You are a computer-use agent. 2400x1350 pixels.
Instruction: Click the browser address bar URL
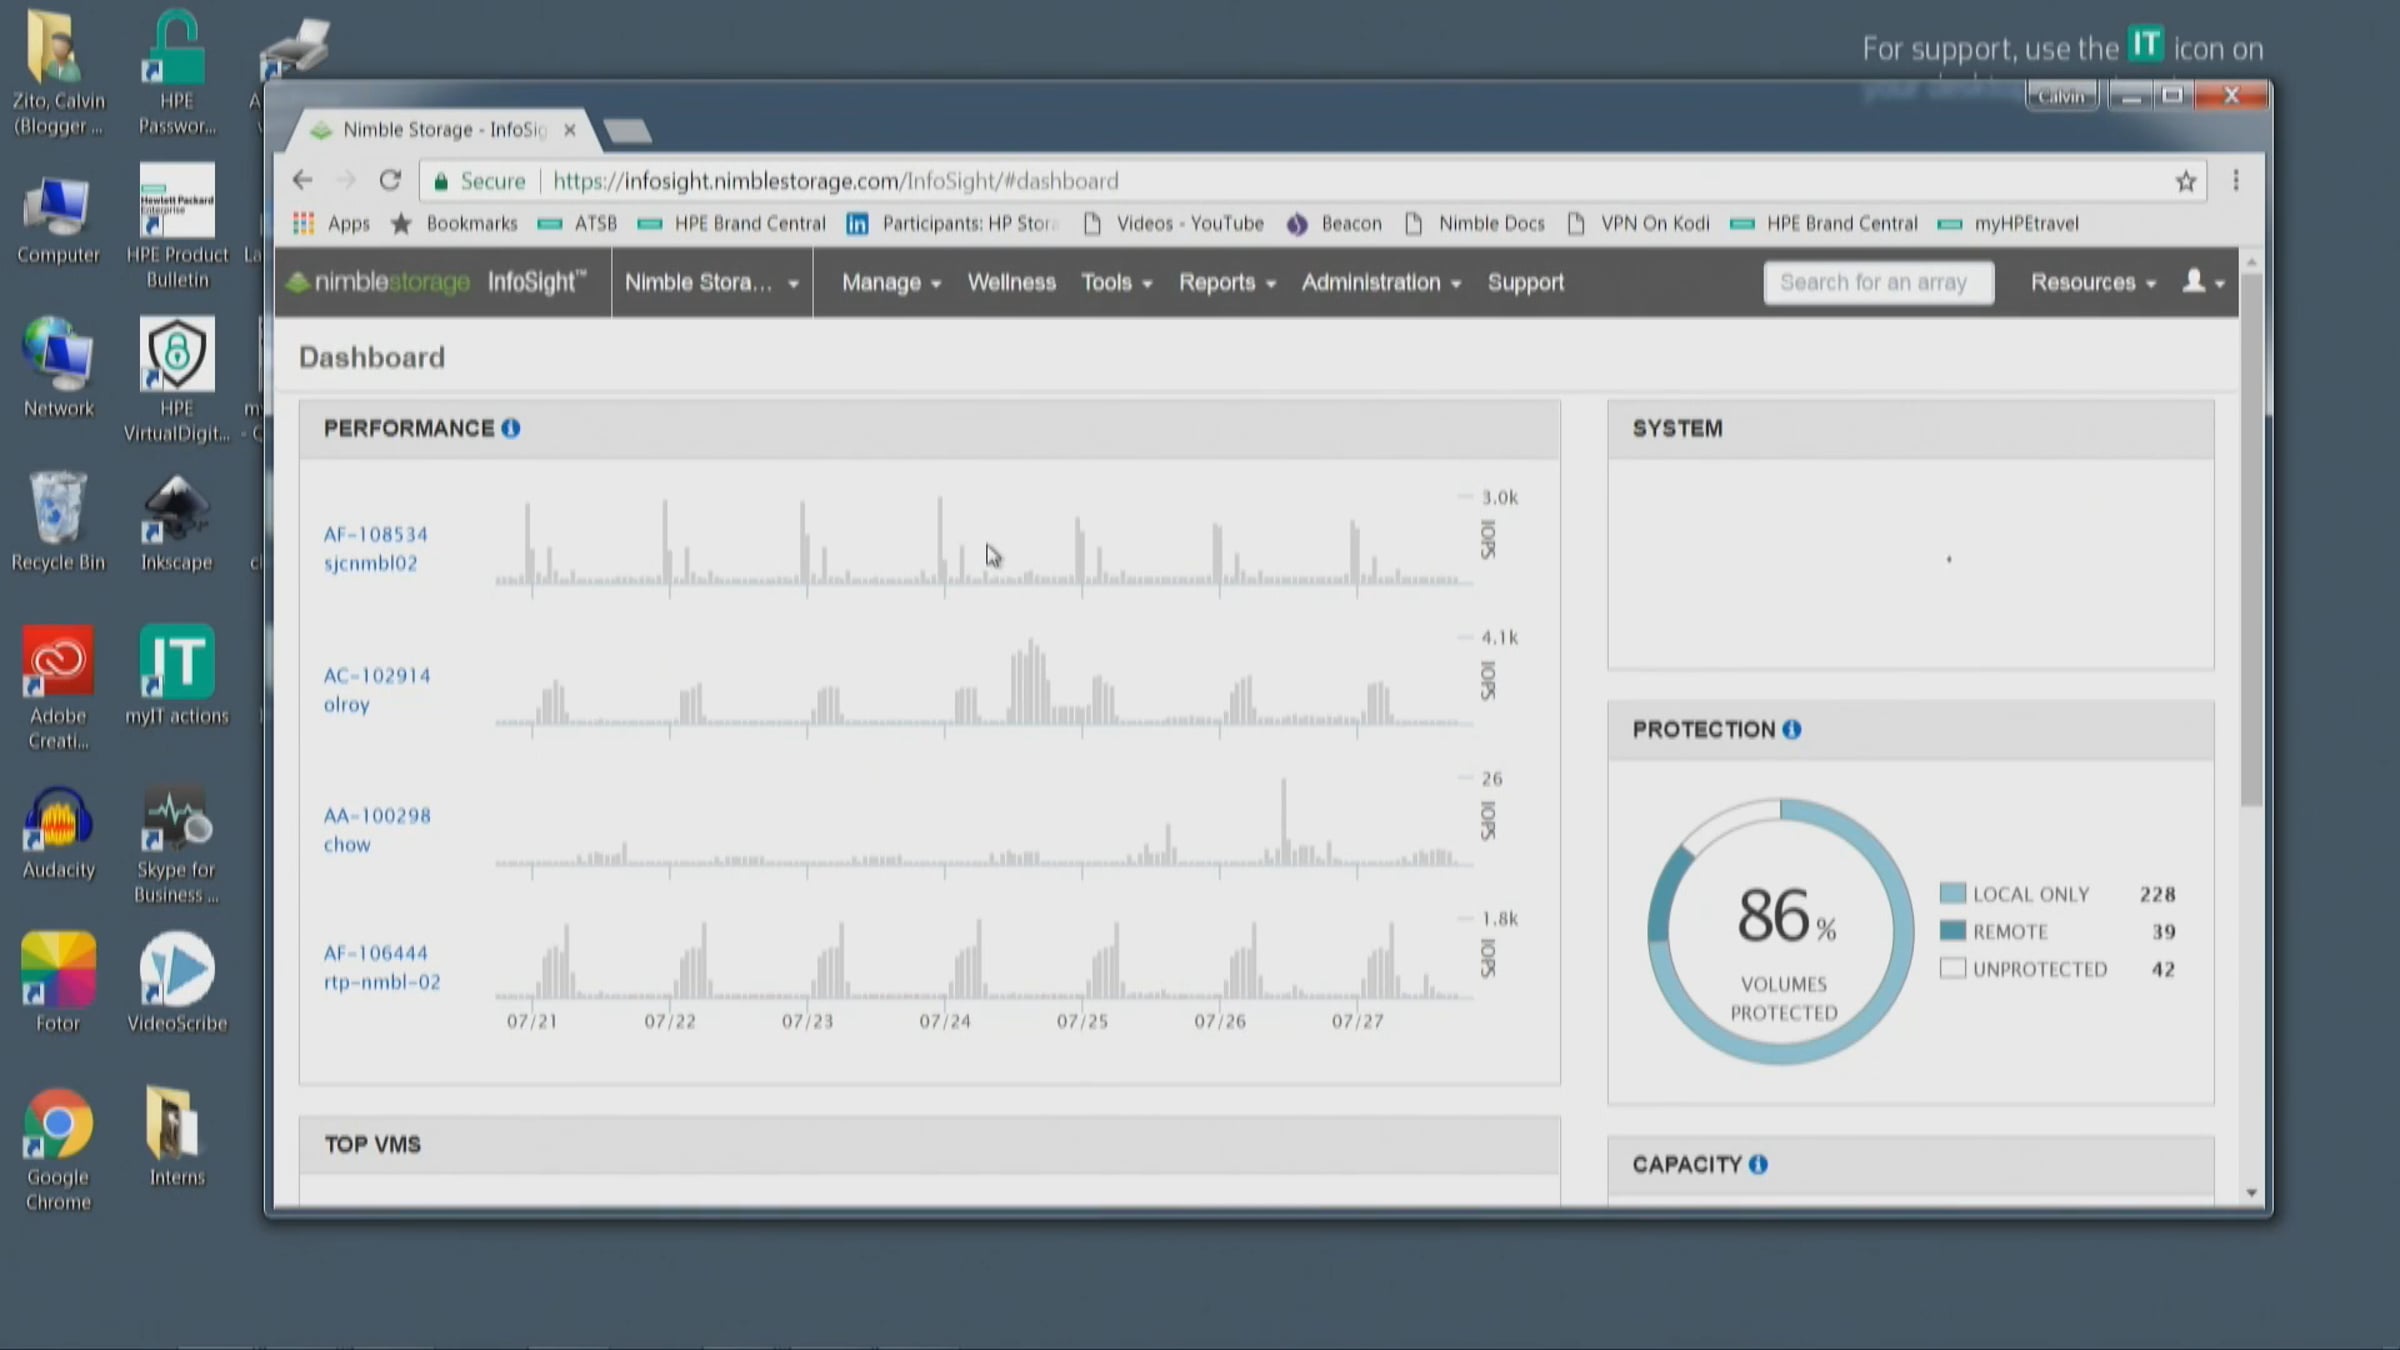pyautogui.click(x=835, y=181)
